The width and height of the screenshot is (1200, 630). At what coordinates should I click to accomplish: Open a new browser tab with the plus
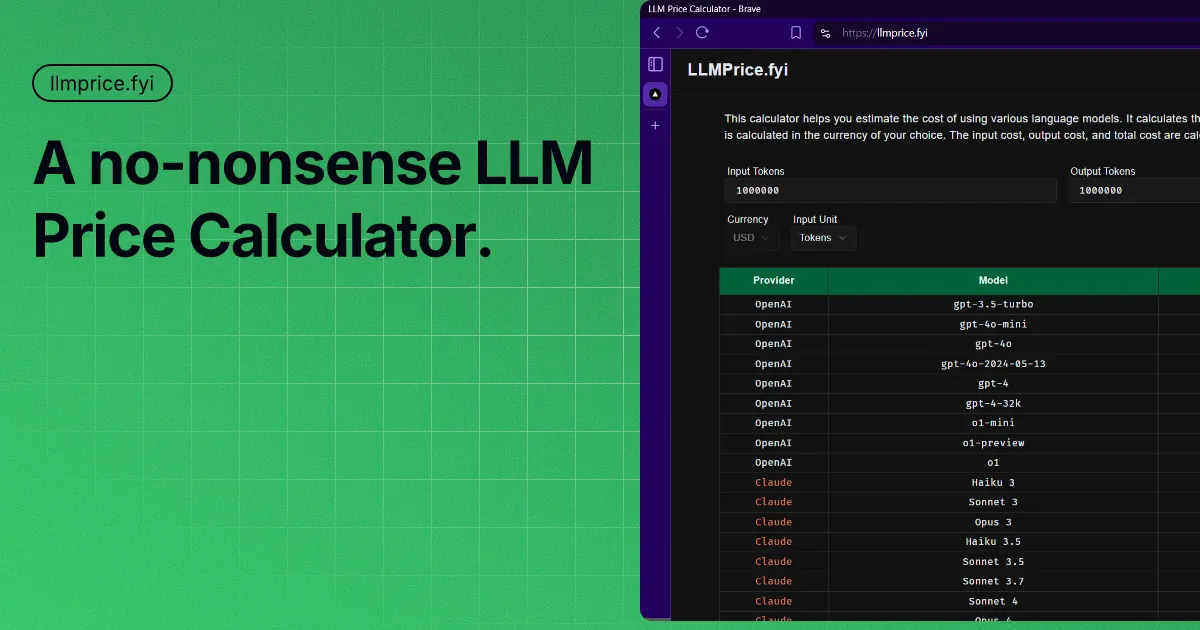tap(655, 125)
